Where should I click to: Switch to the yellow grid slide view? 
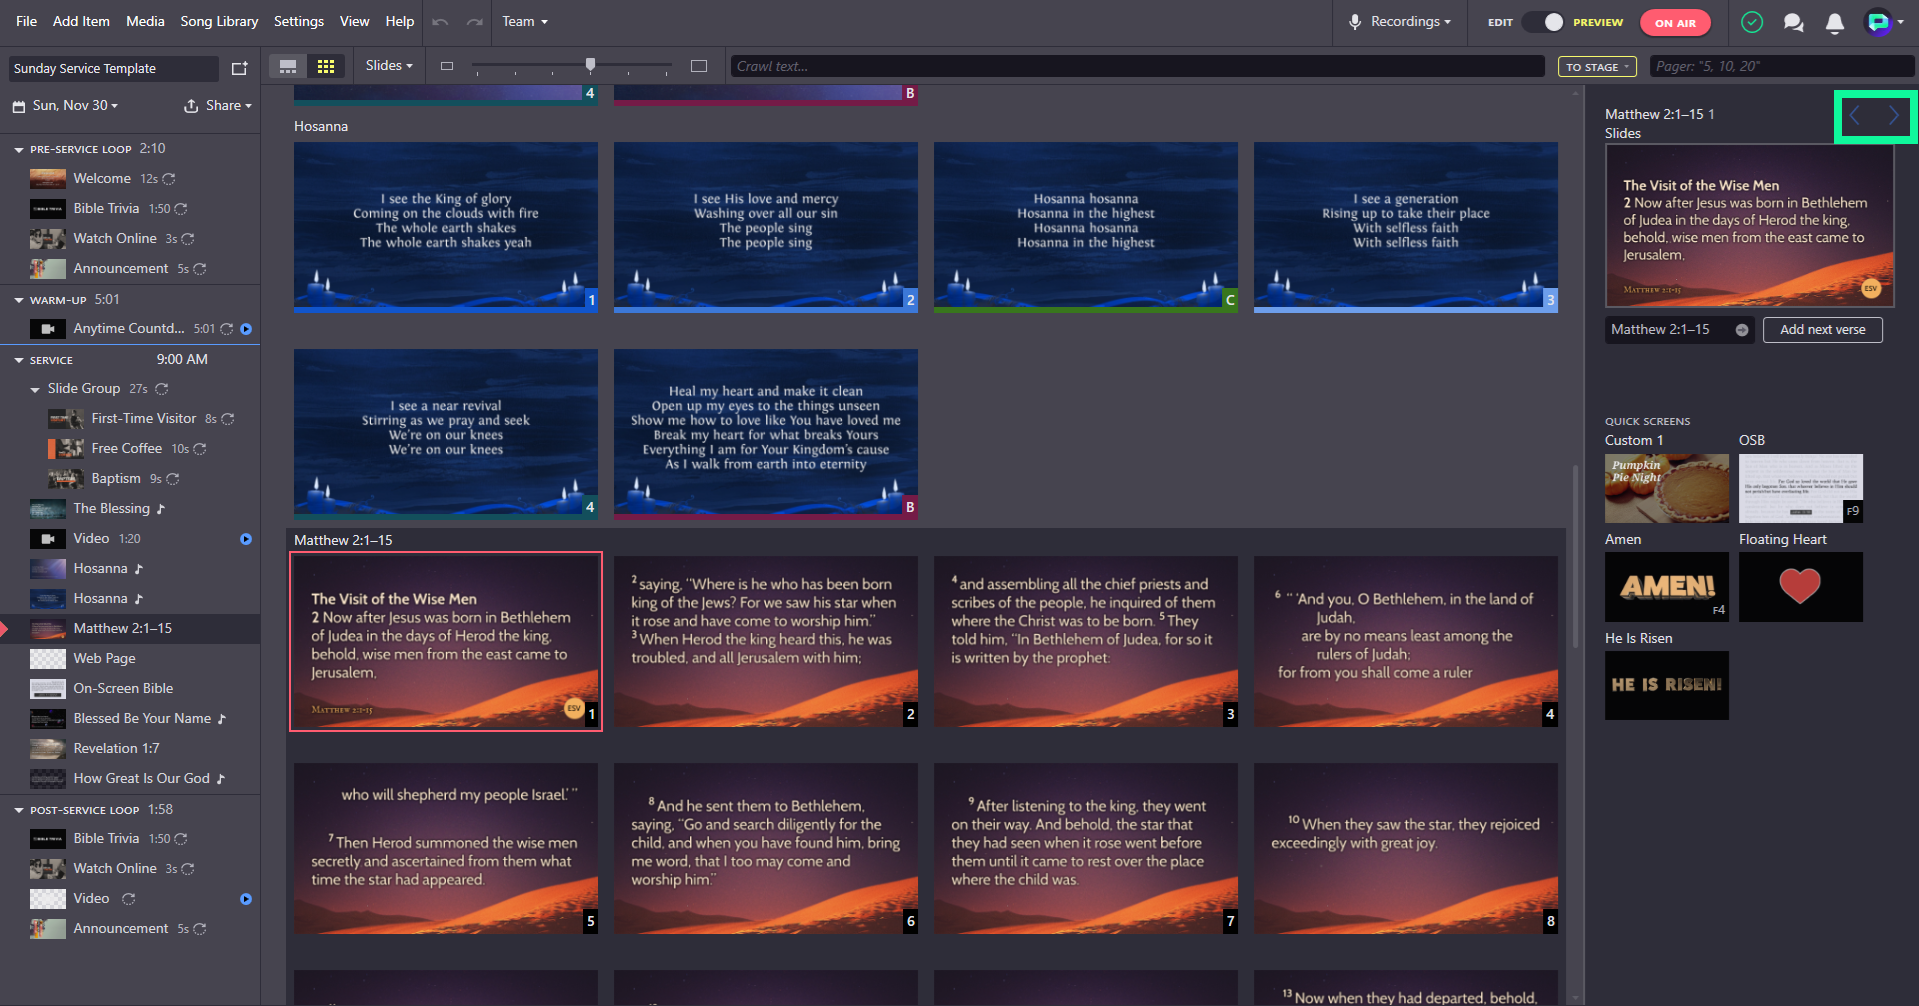[x=326, y=66]
